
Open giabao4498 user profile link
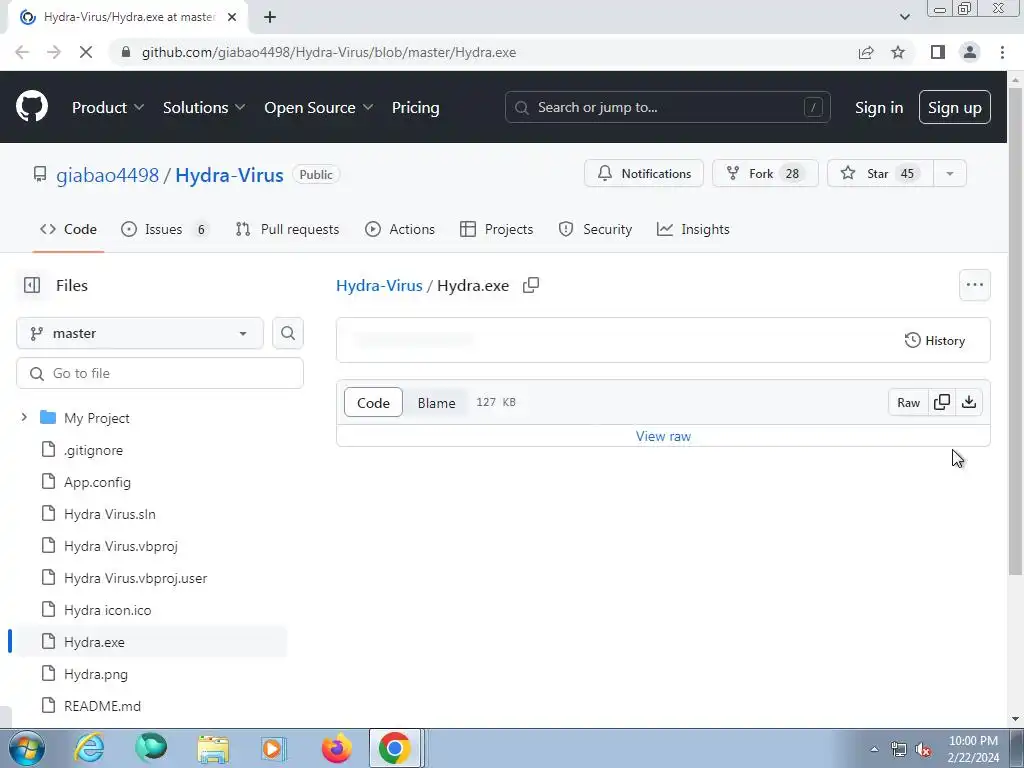click(x=107, y=175)
